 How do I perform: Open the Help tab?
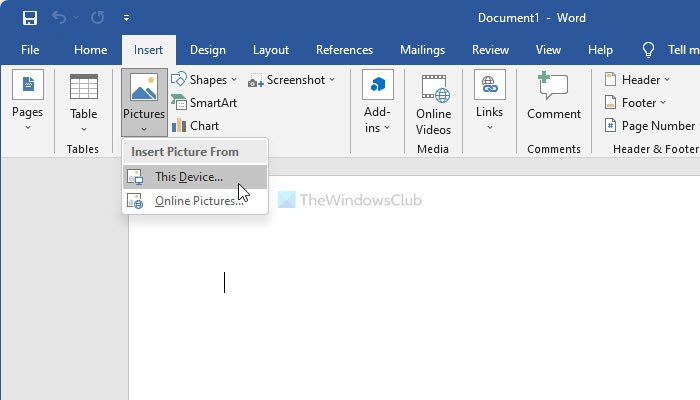point(600,50)
